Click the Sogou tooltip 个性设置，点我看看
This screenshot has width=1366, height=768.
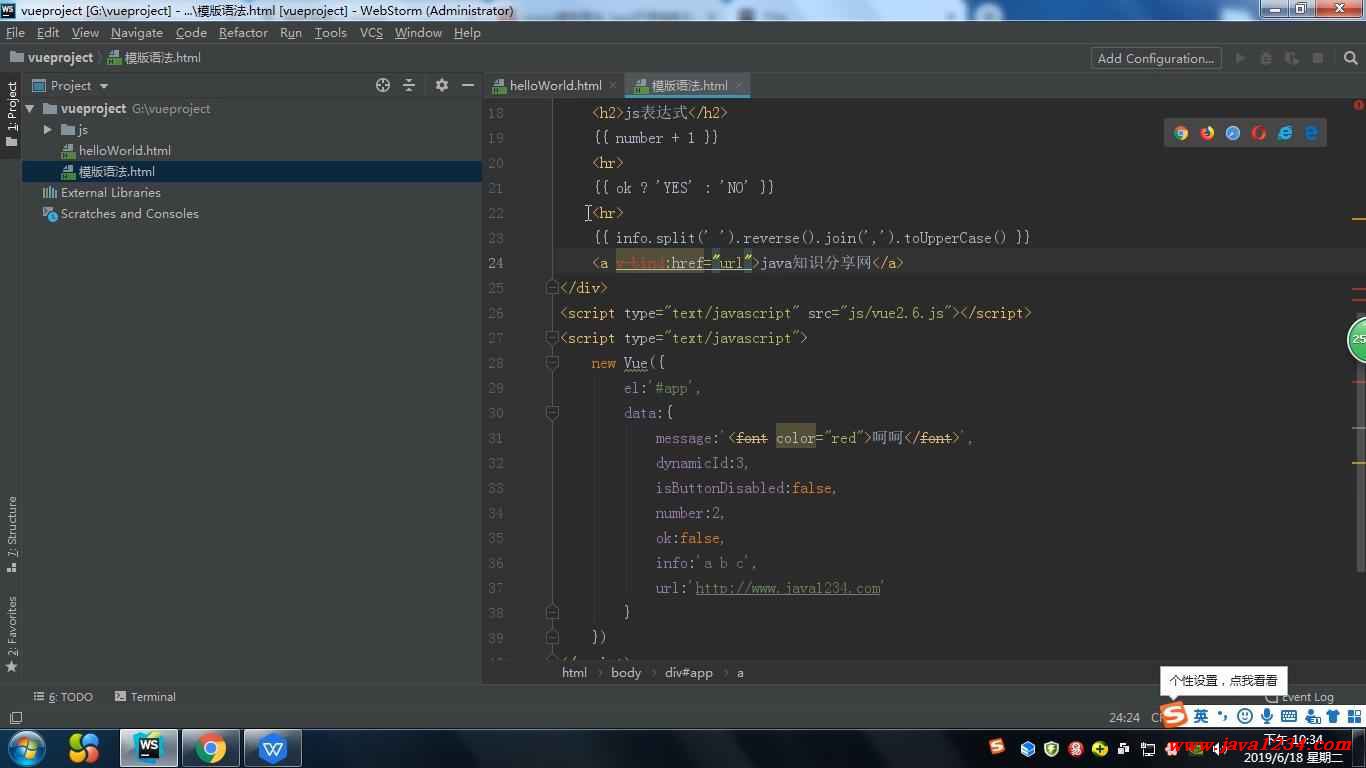[1223, 680]
